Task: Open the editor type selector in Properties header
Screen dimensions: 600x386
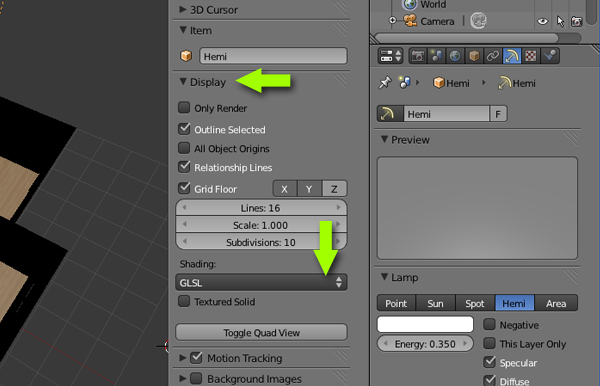Action: (390, 56)
